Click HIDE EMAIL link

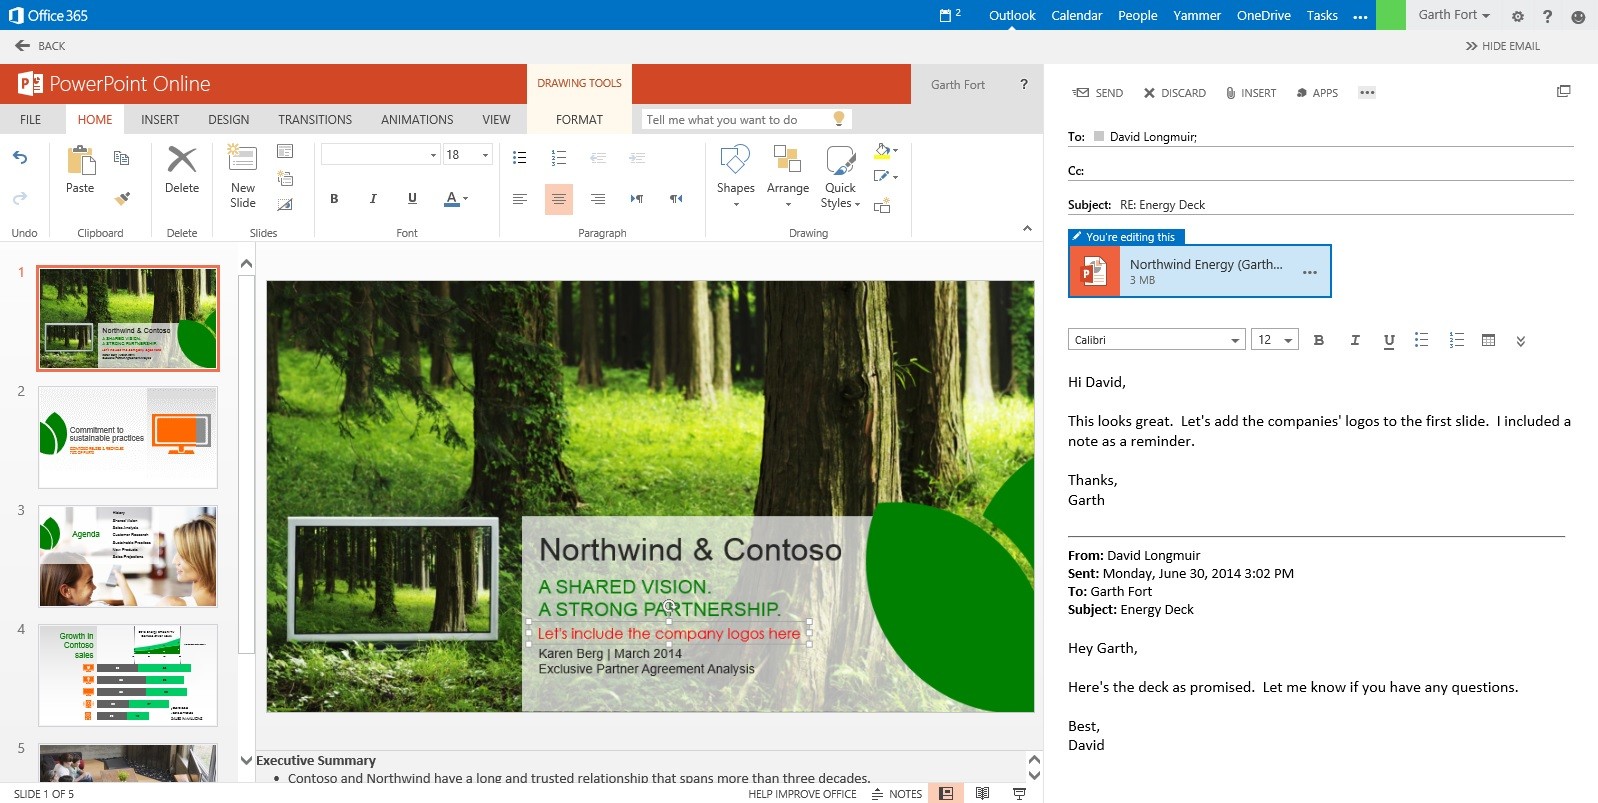coord(1503,46)
